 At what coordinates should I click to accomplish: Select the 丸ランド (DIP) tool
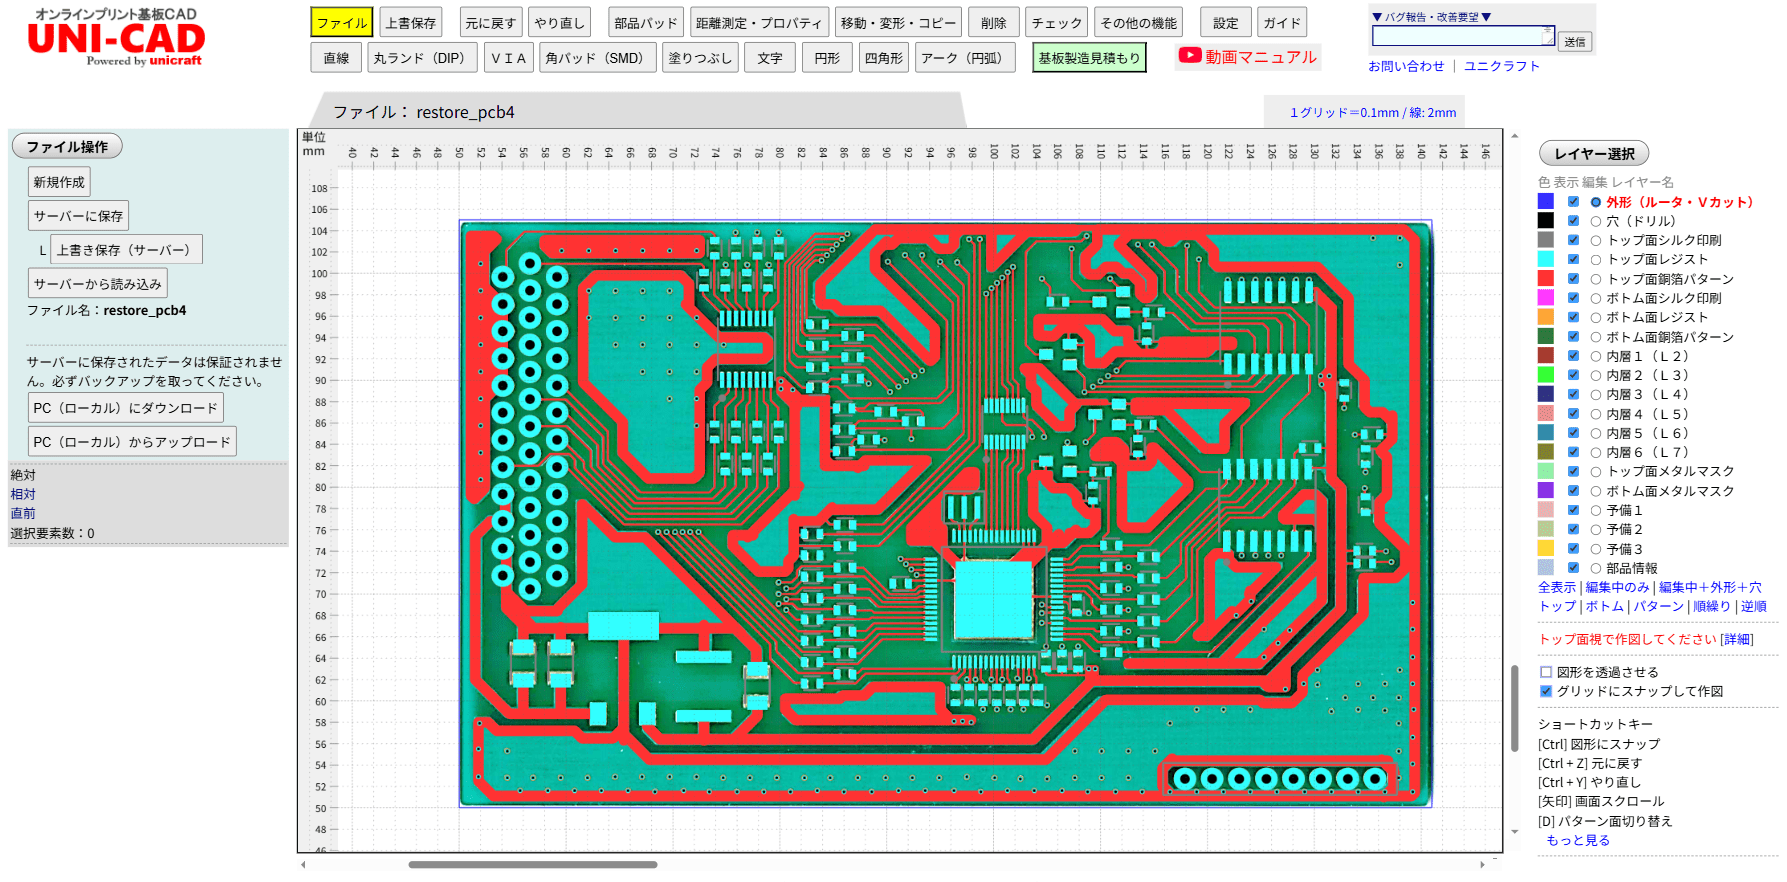419,58
